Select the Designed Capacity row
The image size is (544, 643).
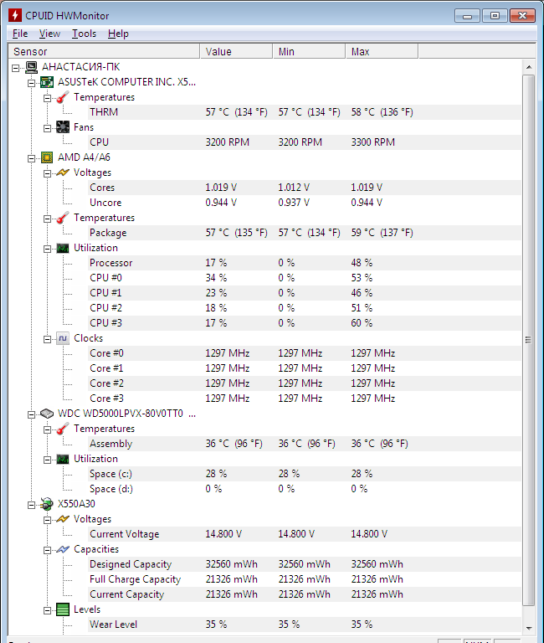point(305,564)
